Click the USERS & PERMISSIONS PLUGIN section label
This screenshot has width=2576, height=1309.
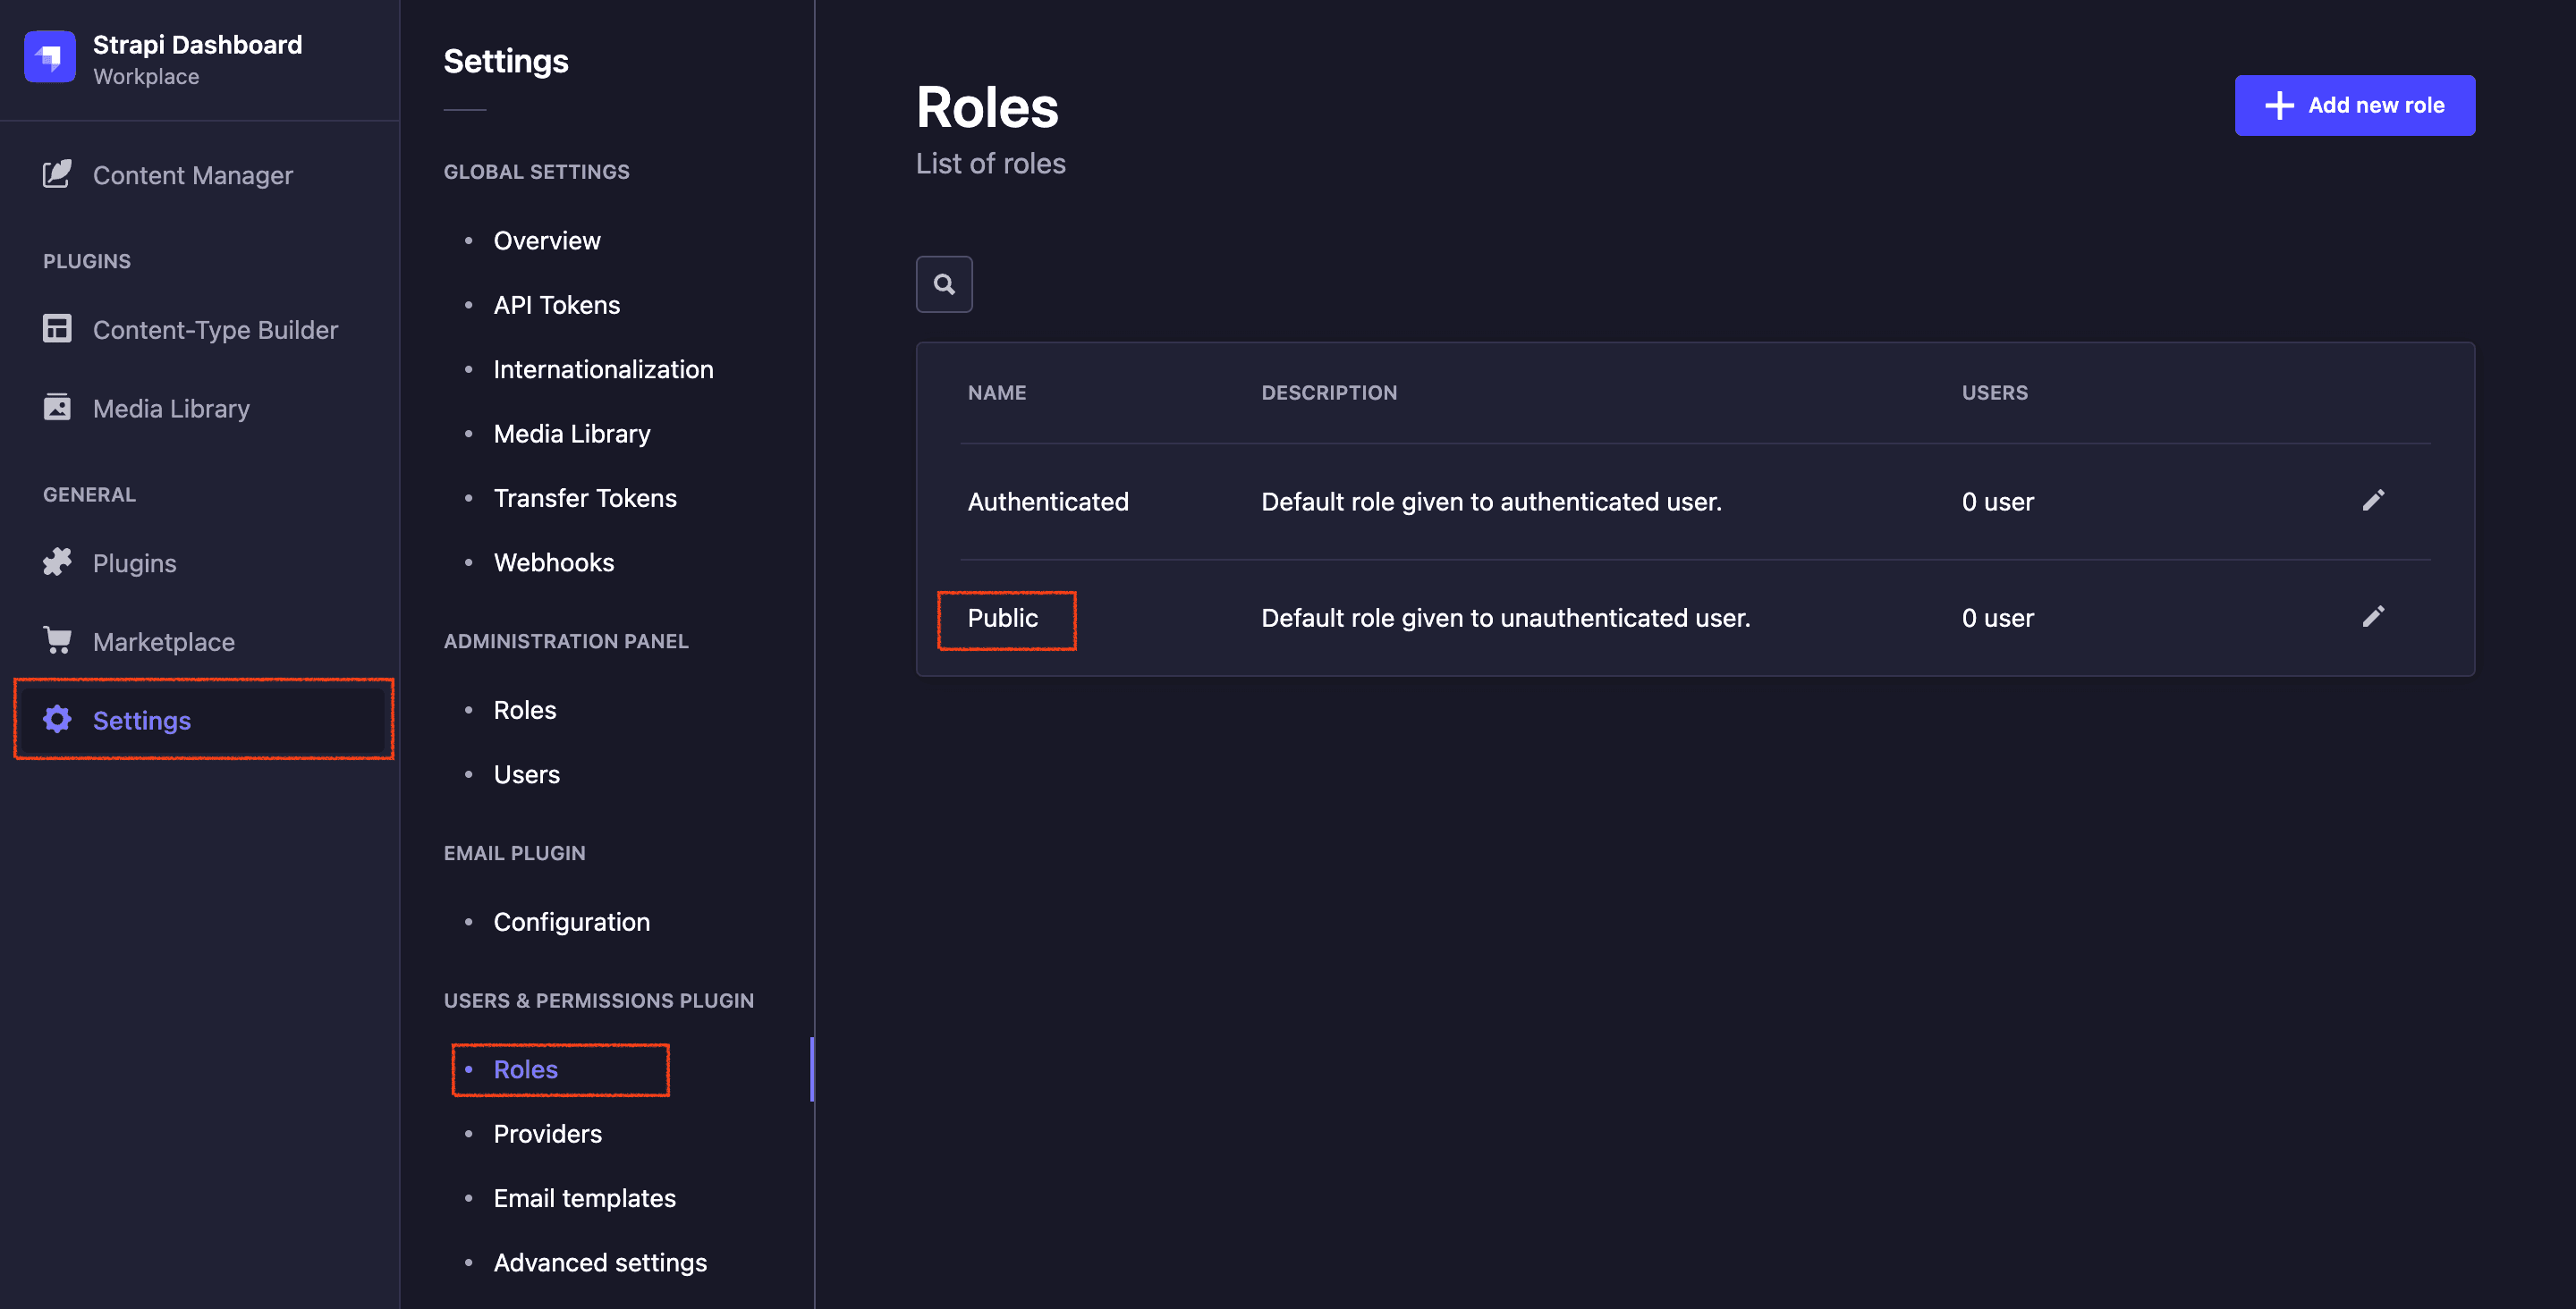pos(599,1000)
